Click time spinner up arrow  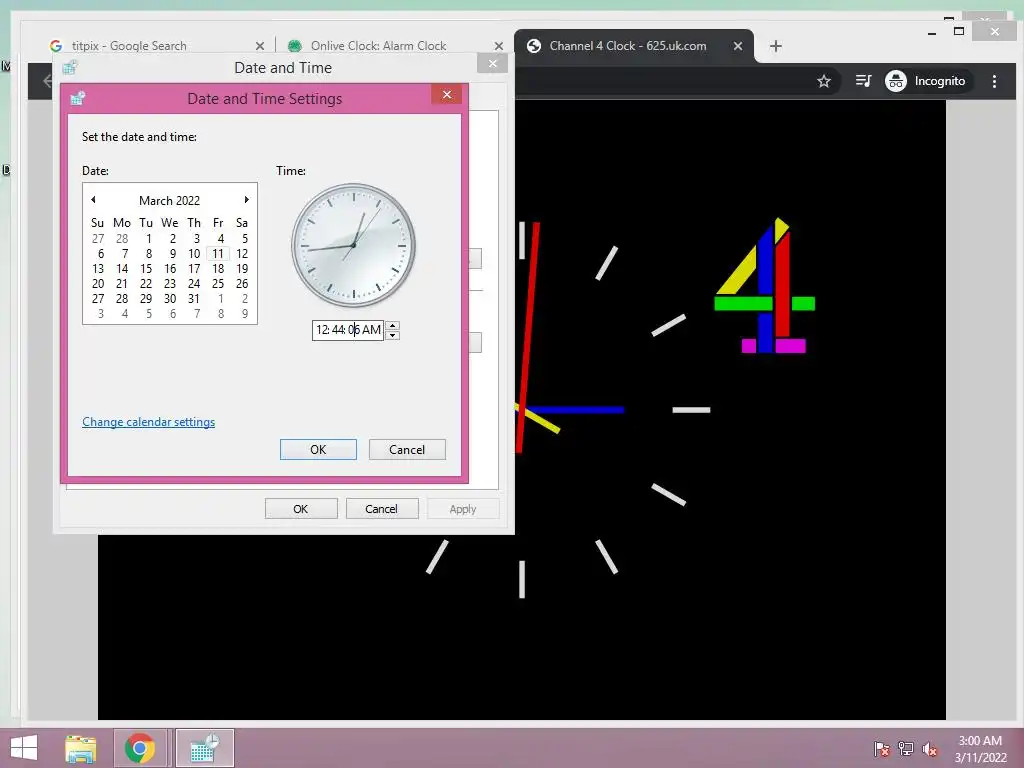click(392, 325)
